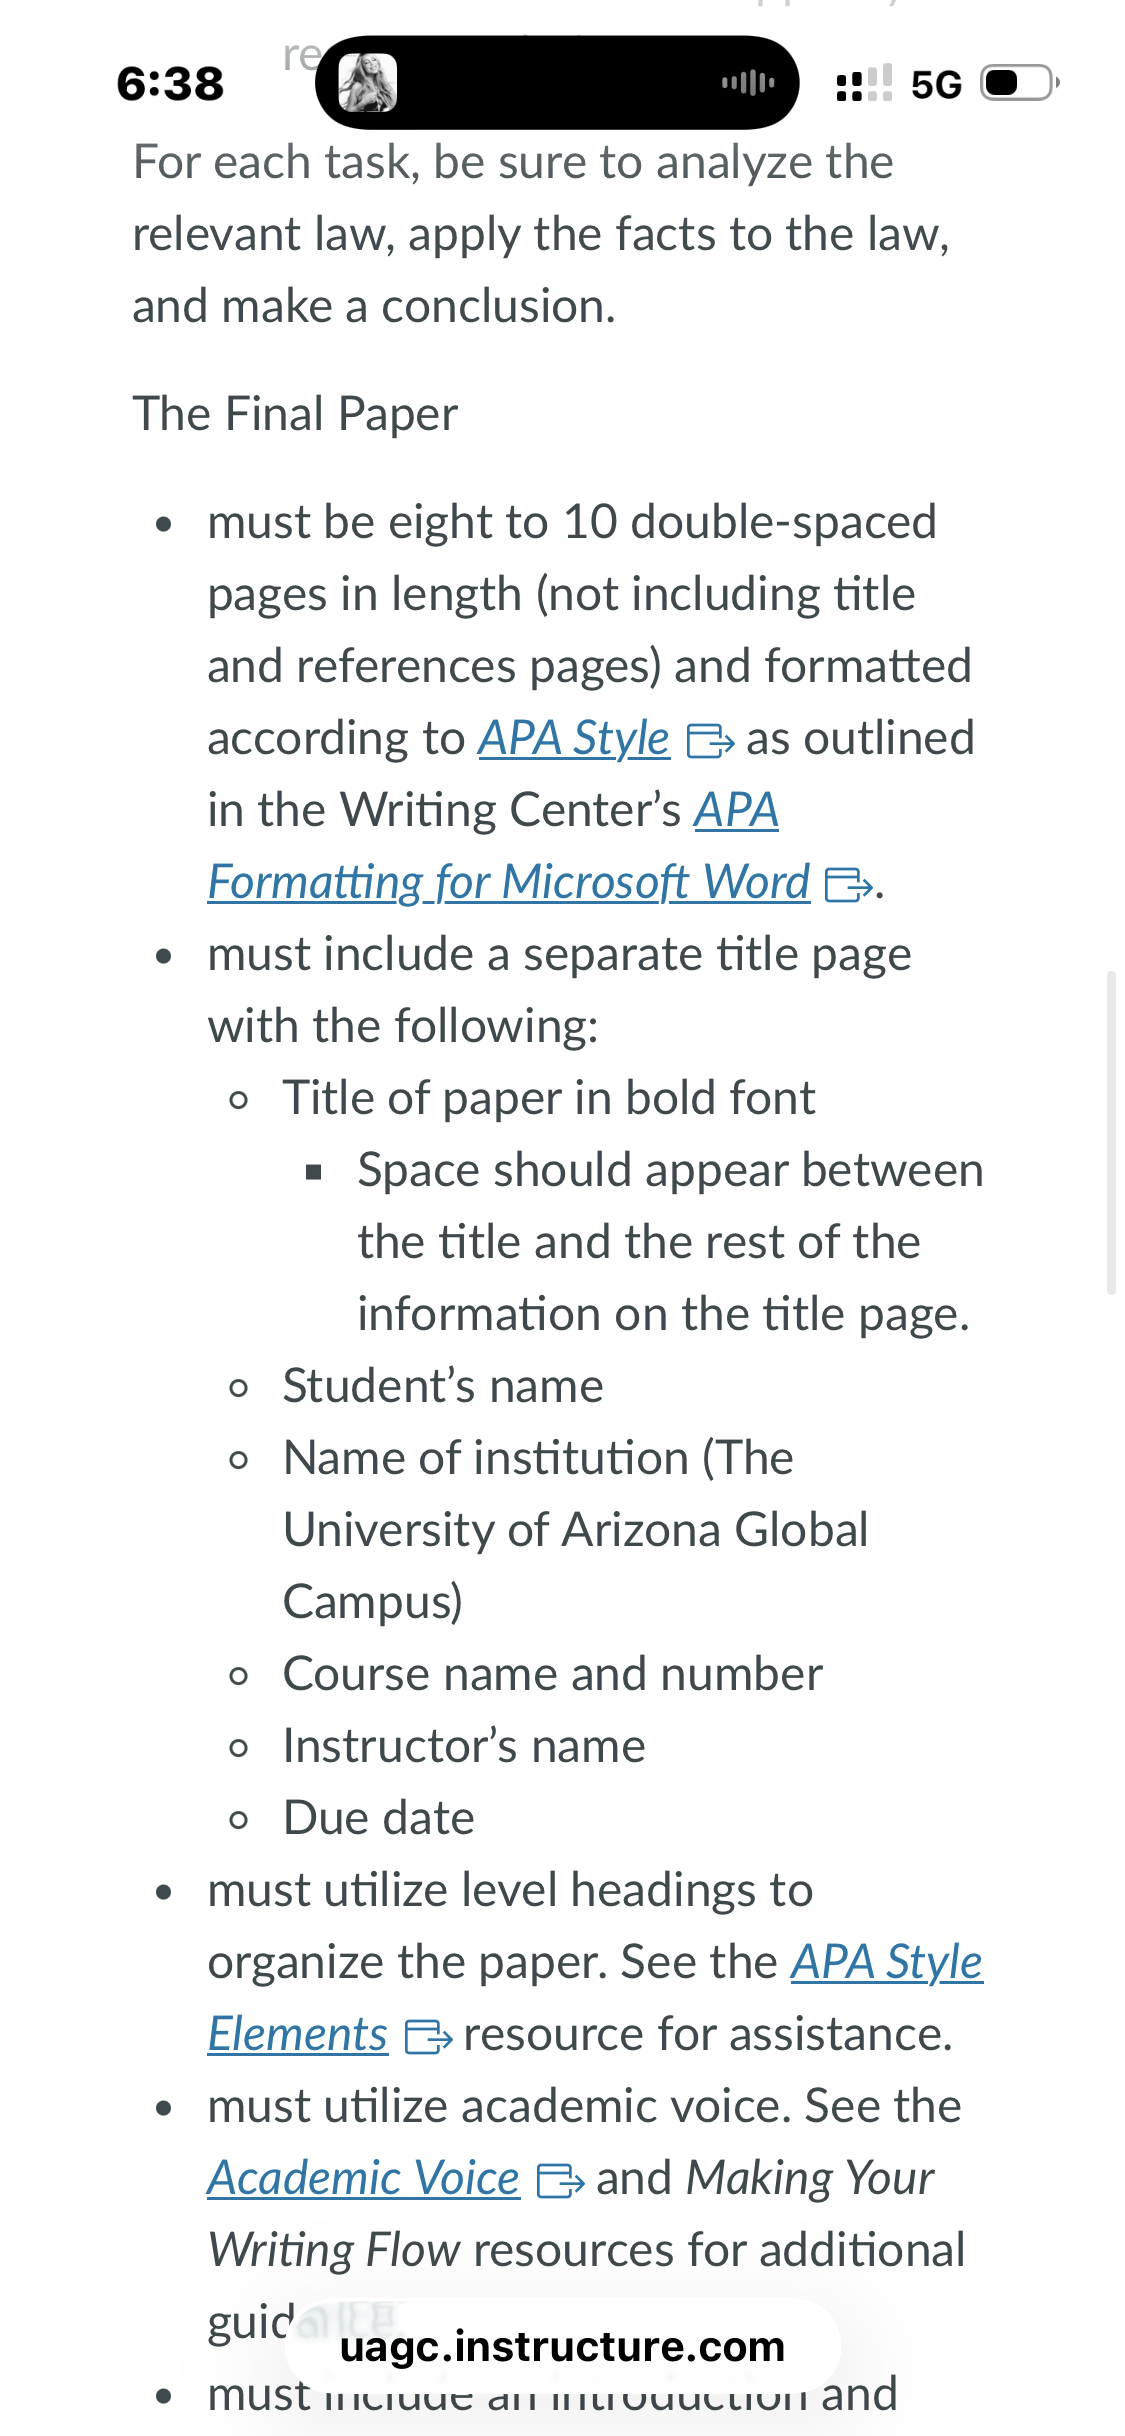
Task: Tap the album art in Dynamic Island
Action: 368,82
